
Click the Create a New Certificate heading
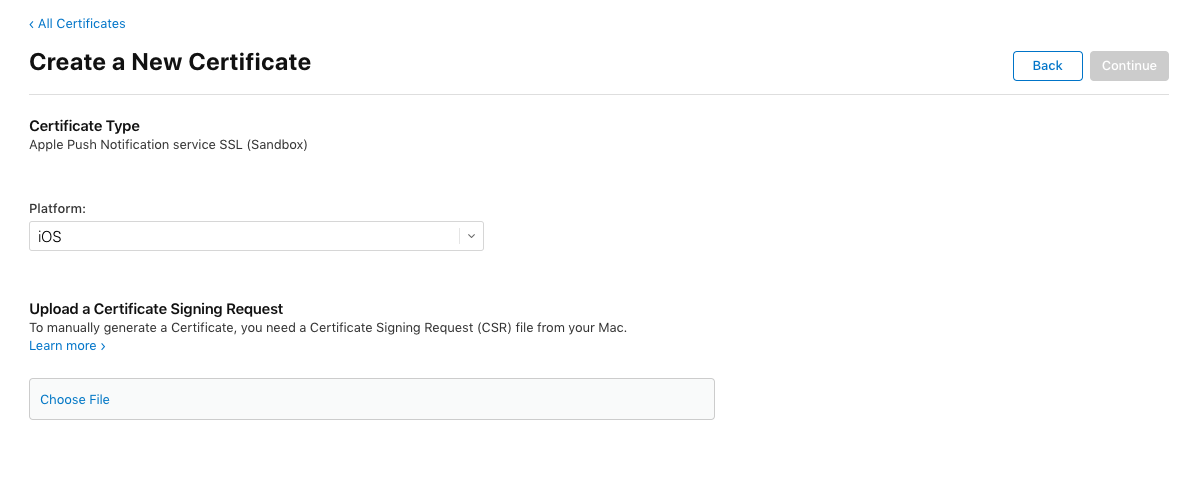pos(170,62)
